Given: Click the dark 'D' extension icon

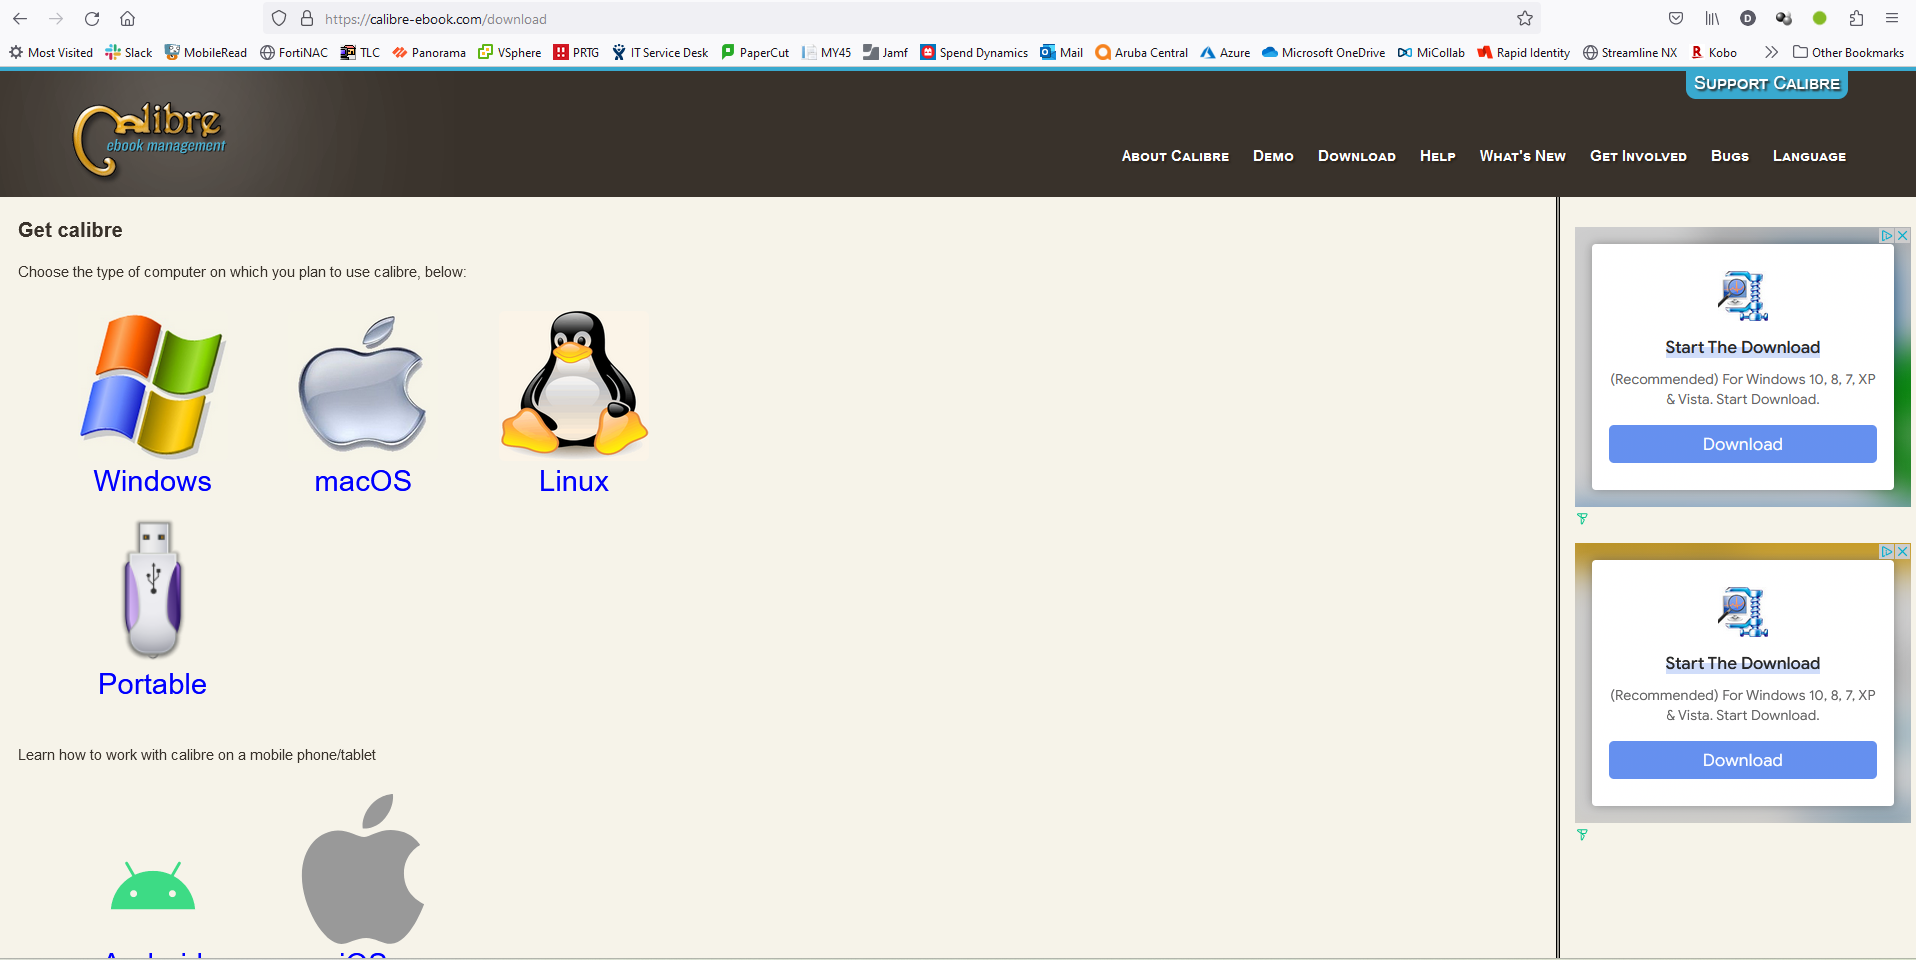Looking at the screenshot, I should click(x=1748, y=19).
